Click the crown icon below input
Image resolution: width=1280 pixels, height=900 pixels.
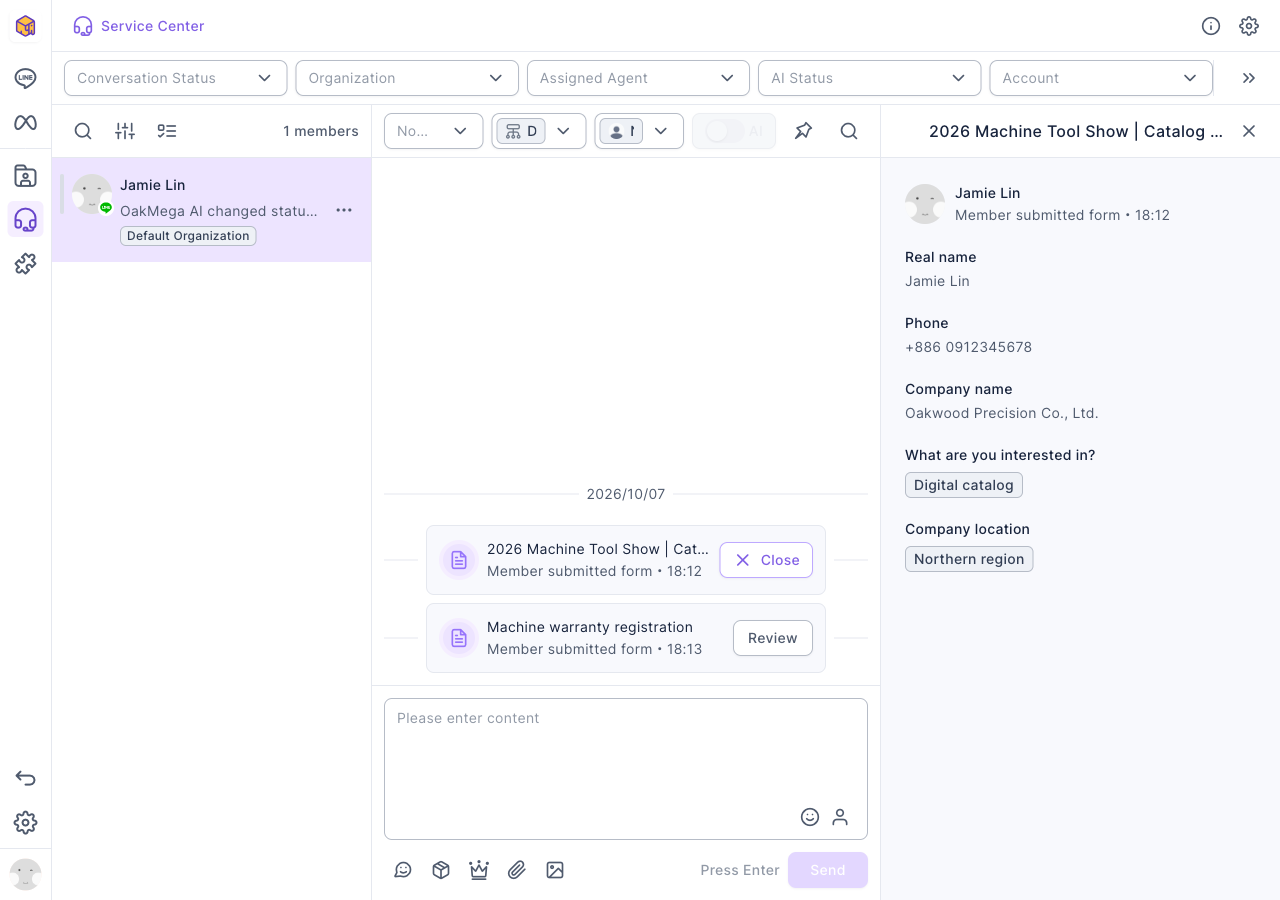(479, 870)
